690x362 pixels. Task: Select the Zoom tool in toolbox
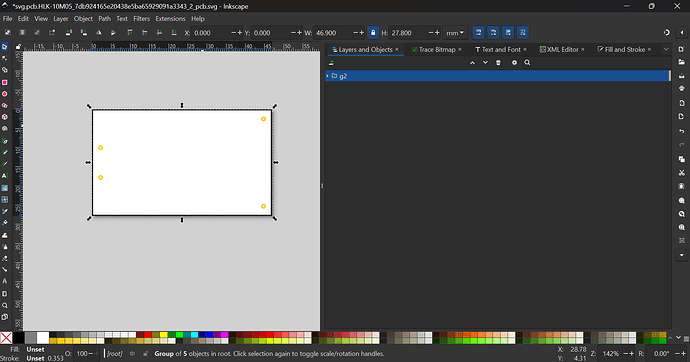[x=5, y=305]
